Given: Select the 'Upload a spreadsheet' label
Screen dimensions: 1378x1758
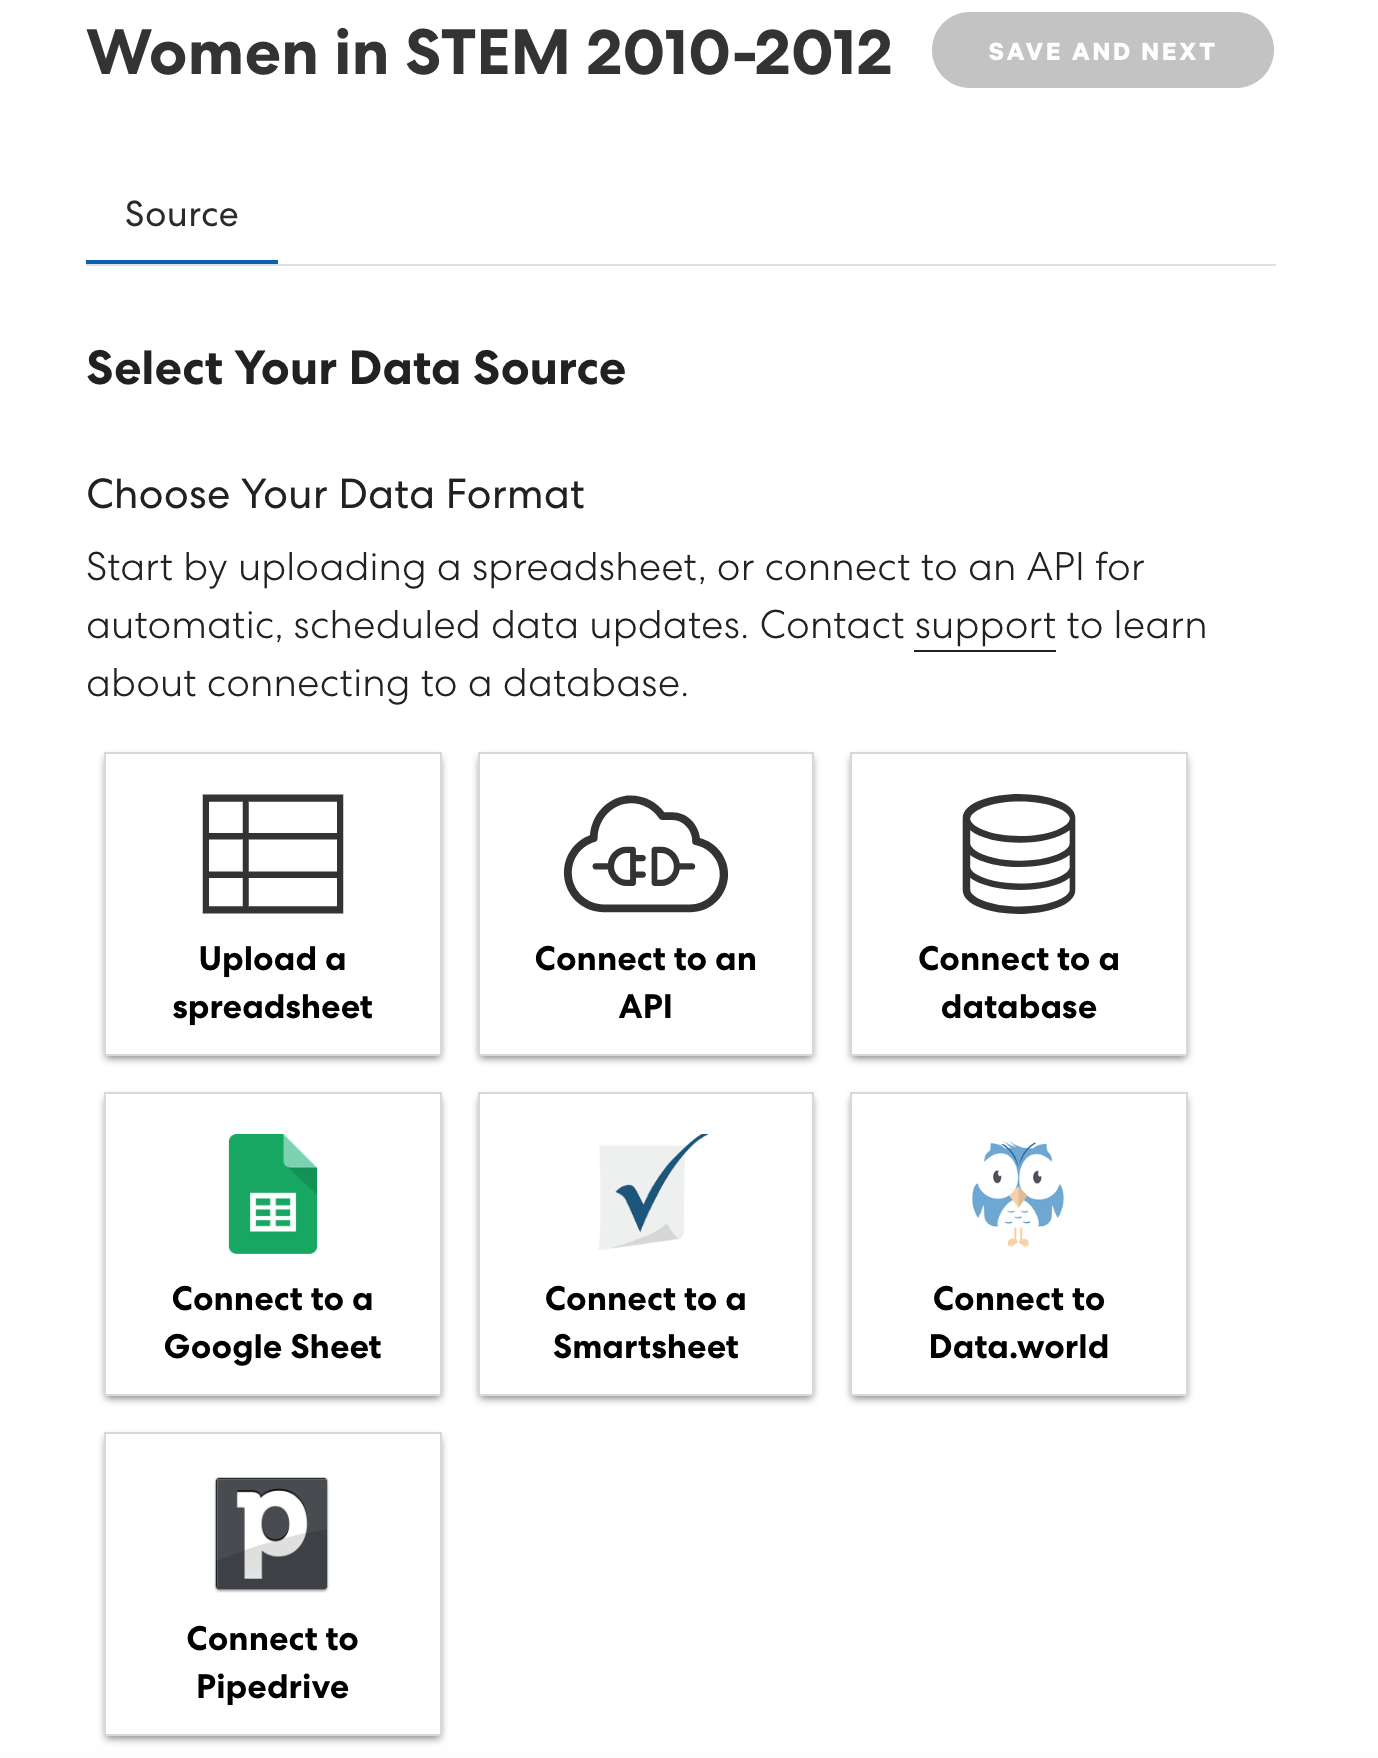Looking at the screenshot, I should pos(272,983).
